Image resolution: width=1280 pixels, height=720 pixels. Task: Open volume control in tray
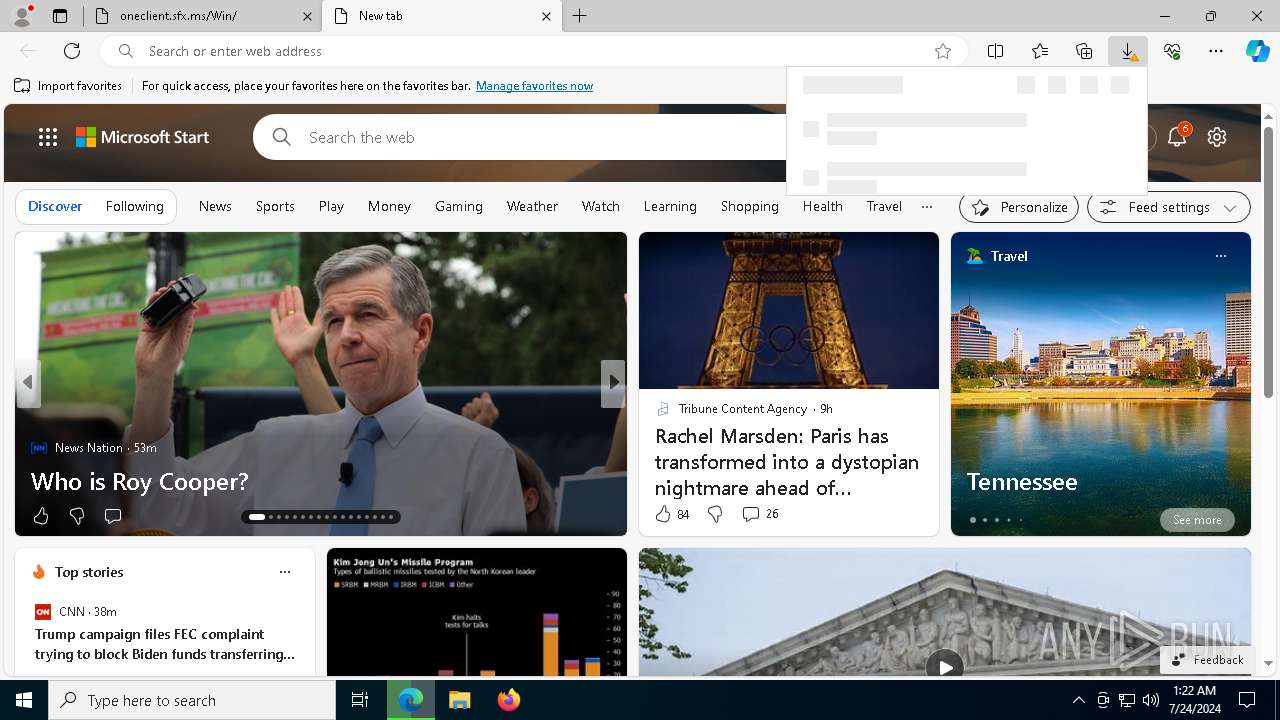(1151, 700)
